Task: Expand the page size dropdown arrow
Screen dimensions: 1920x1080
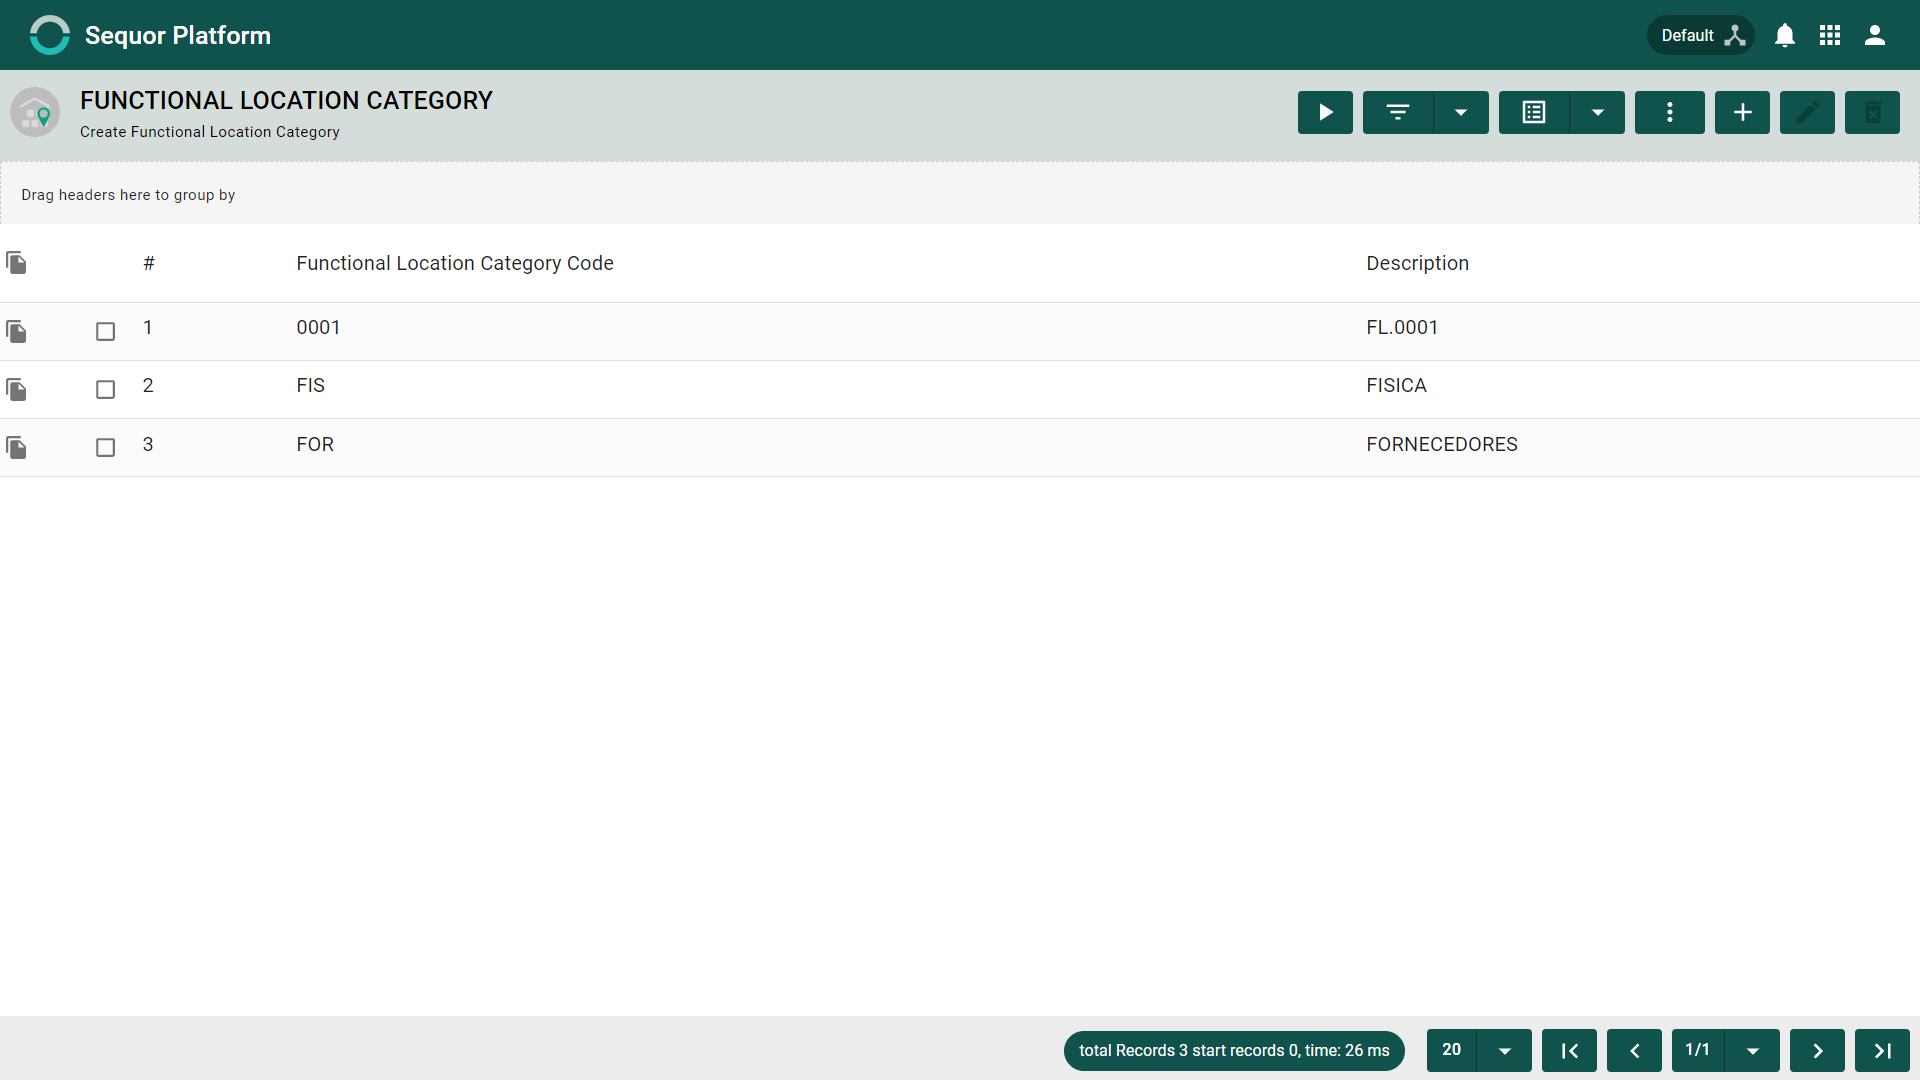Action: [x=1505, y=1050]
